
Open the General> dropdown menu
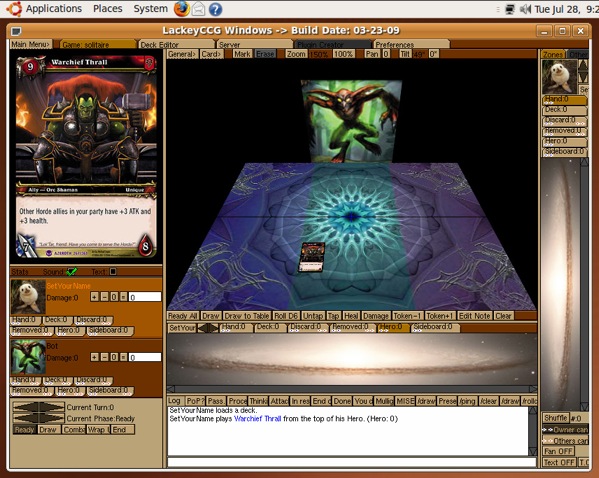click(x=182, y=54)
